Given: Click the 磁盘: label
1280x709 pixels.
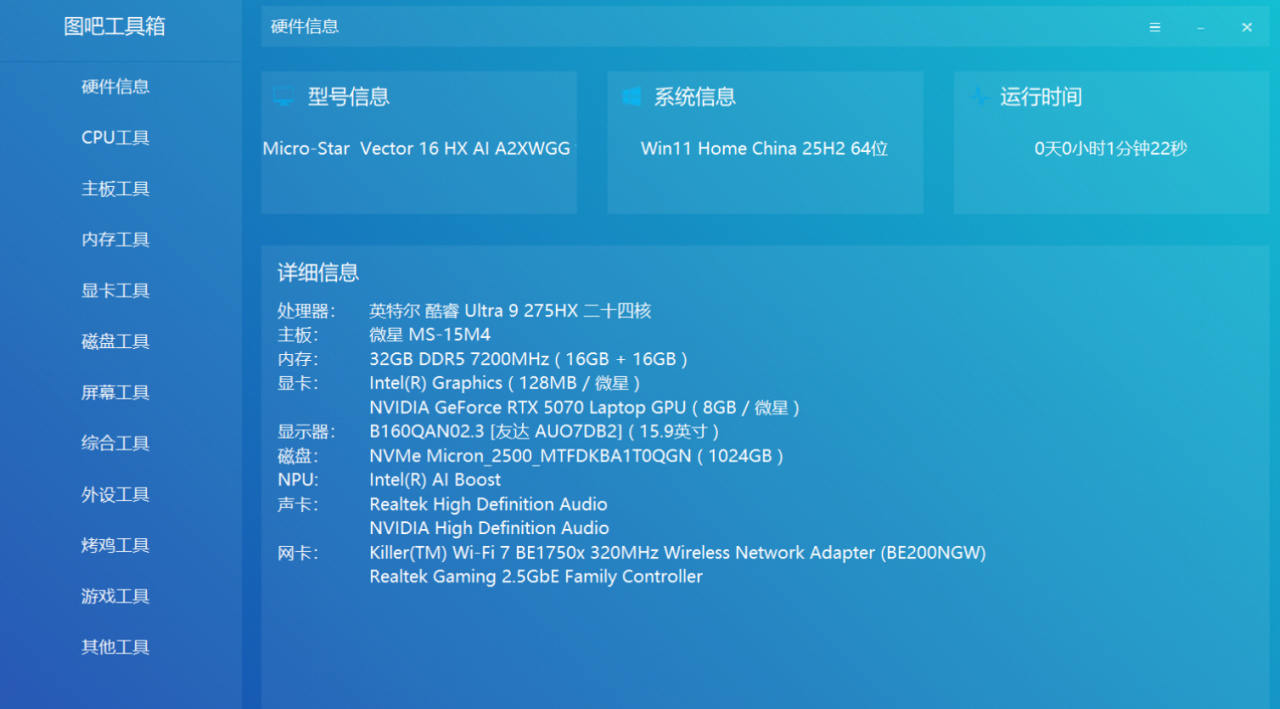Looking at the screenshot, I should tap(297, 456).
